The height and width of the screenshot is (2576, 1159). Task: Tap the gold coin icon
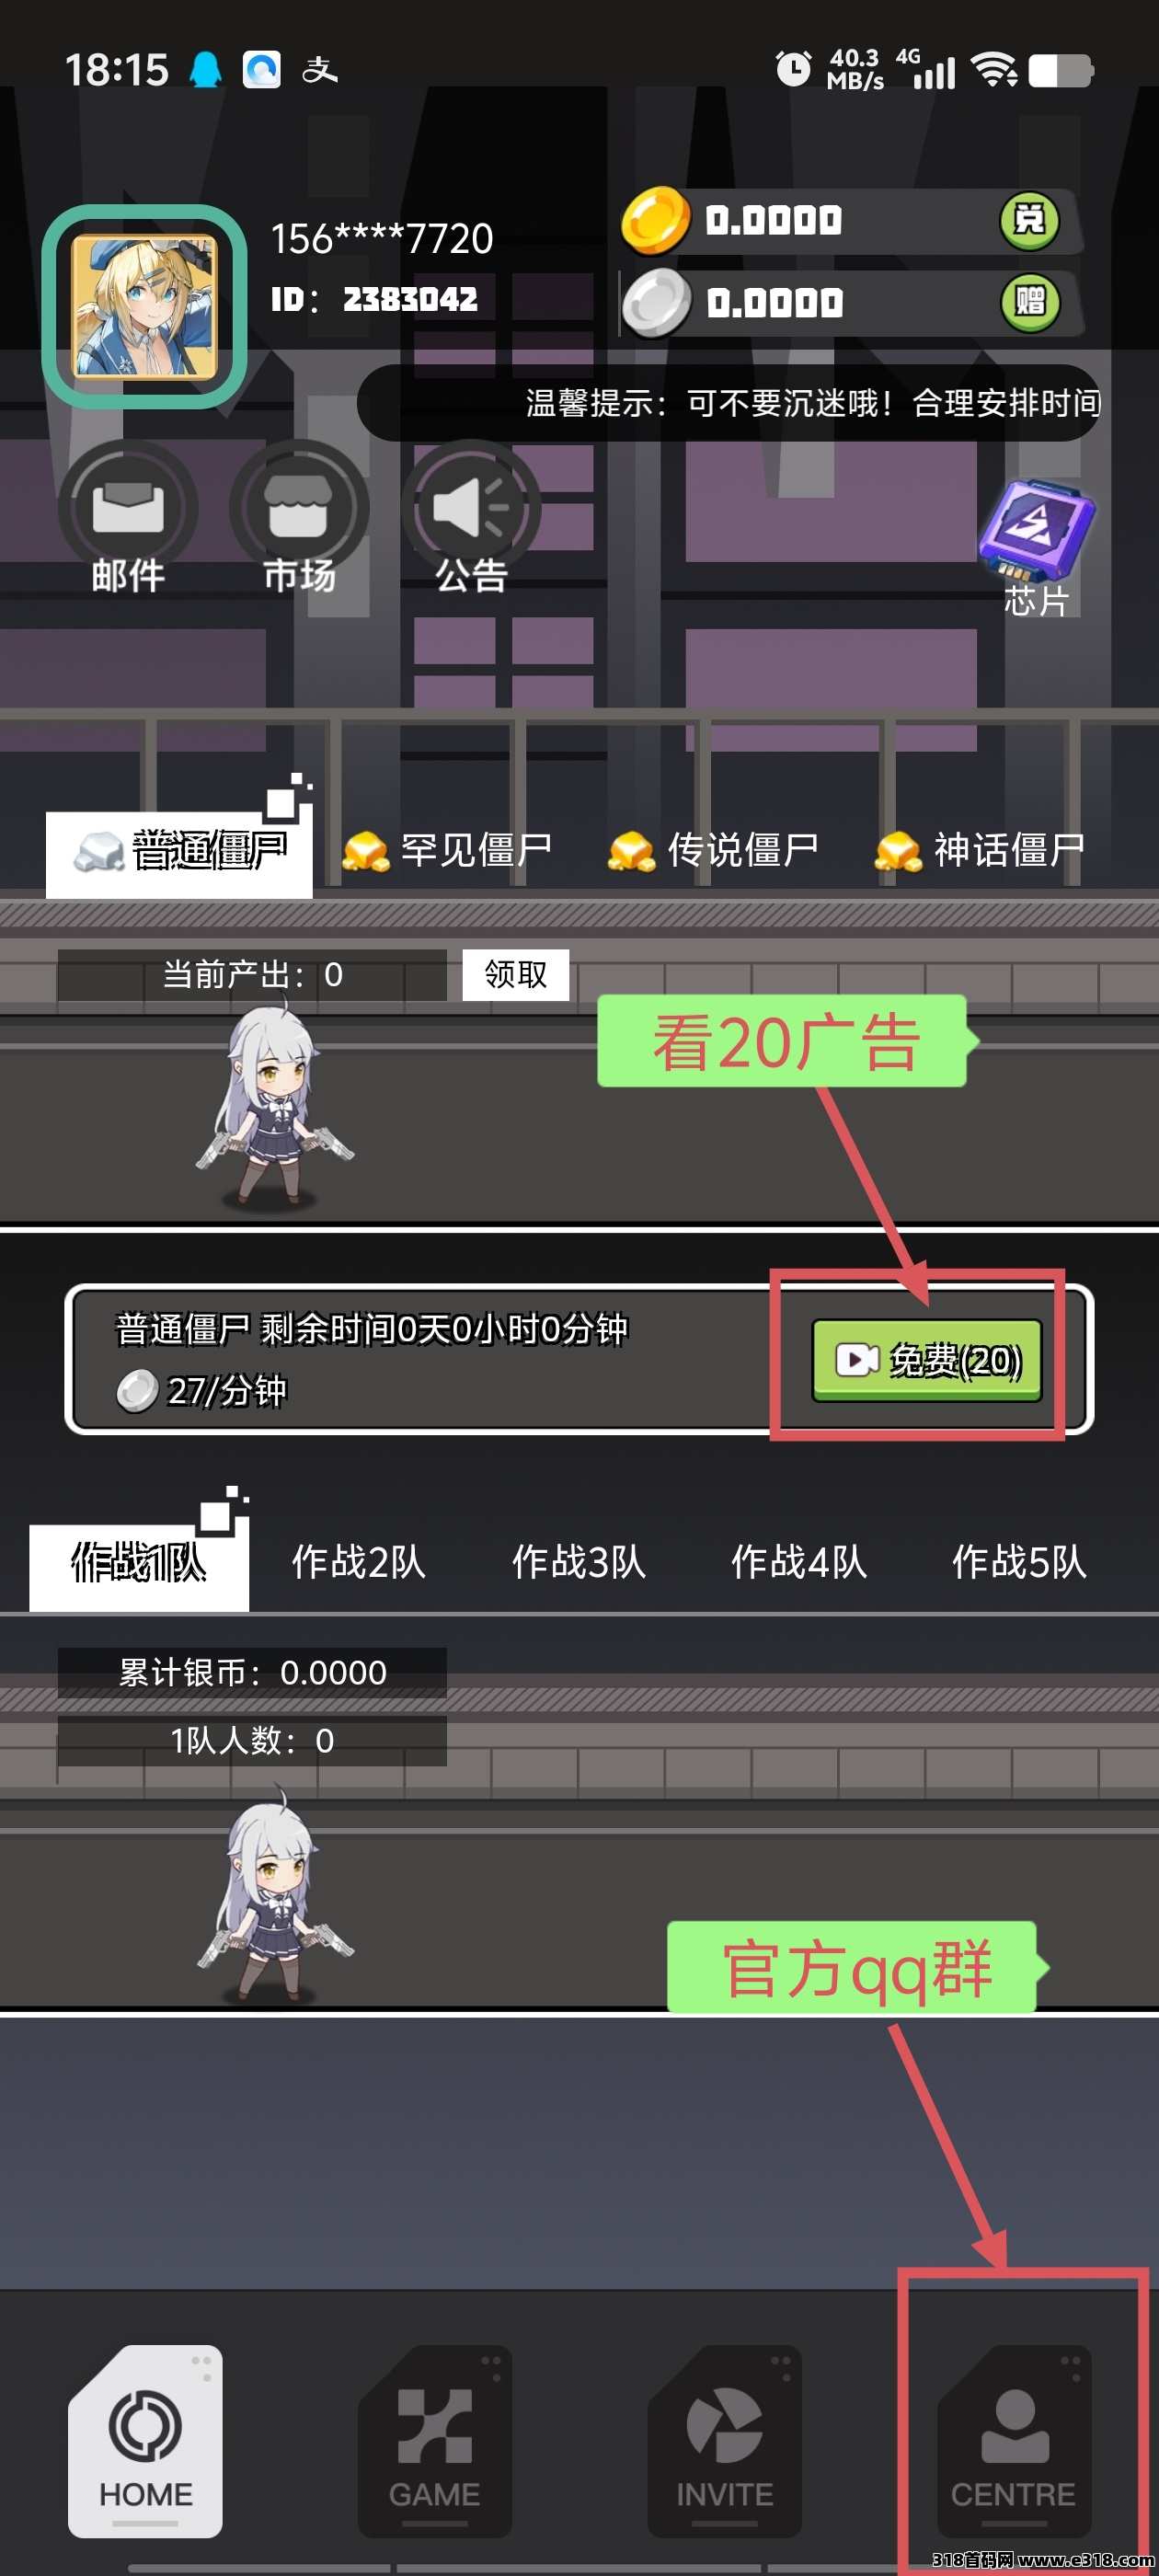[x=655, y=220]
